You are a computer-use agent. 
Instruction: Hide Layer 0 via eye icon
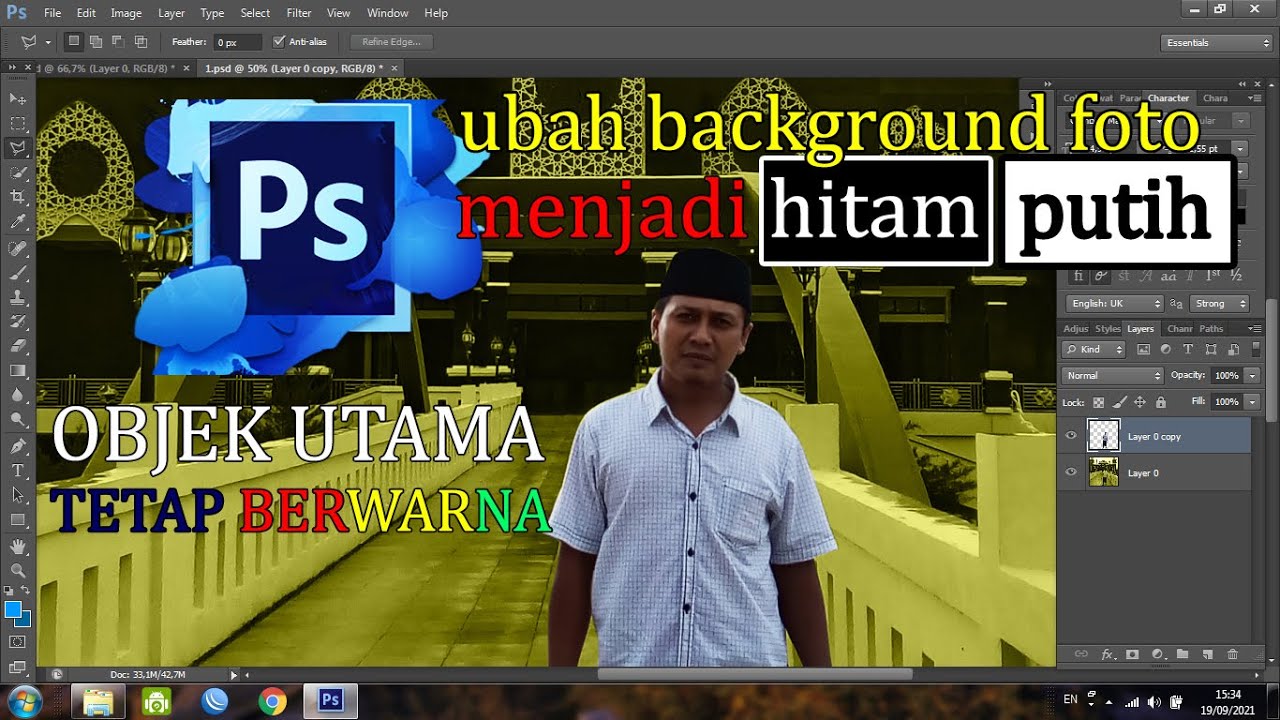tap(1071, 472)
